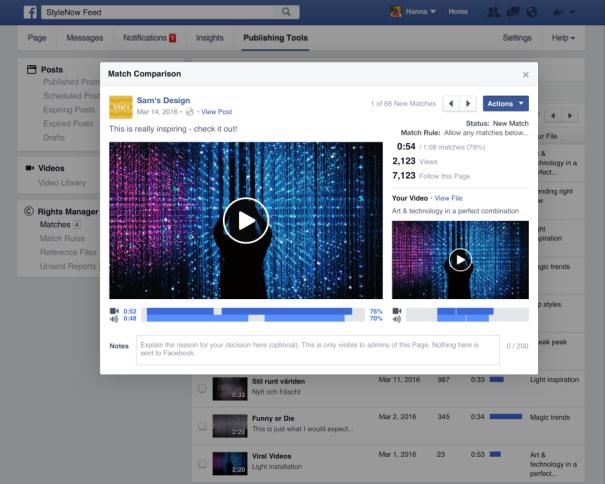Play the Sam's Design matched video
The image size is (605, 484).
coord(245,220)
